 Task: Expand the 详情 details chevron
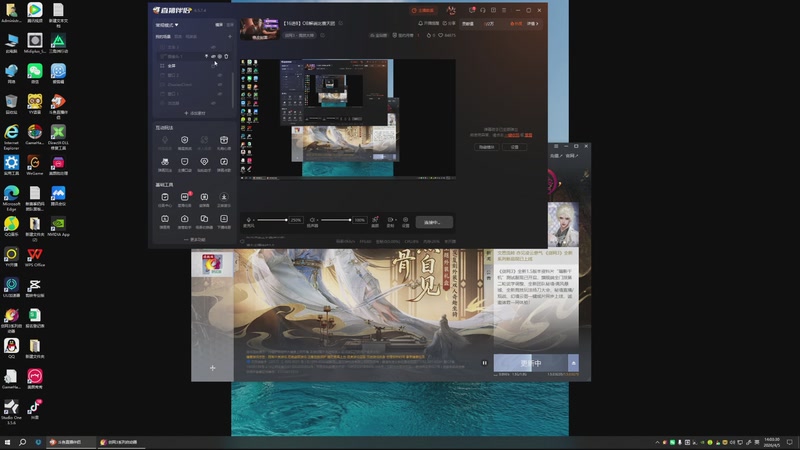(x=533, y=23)
